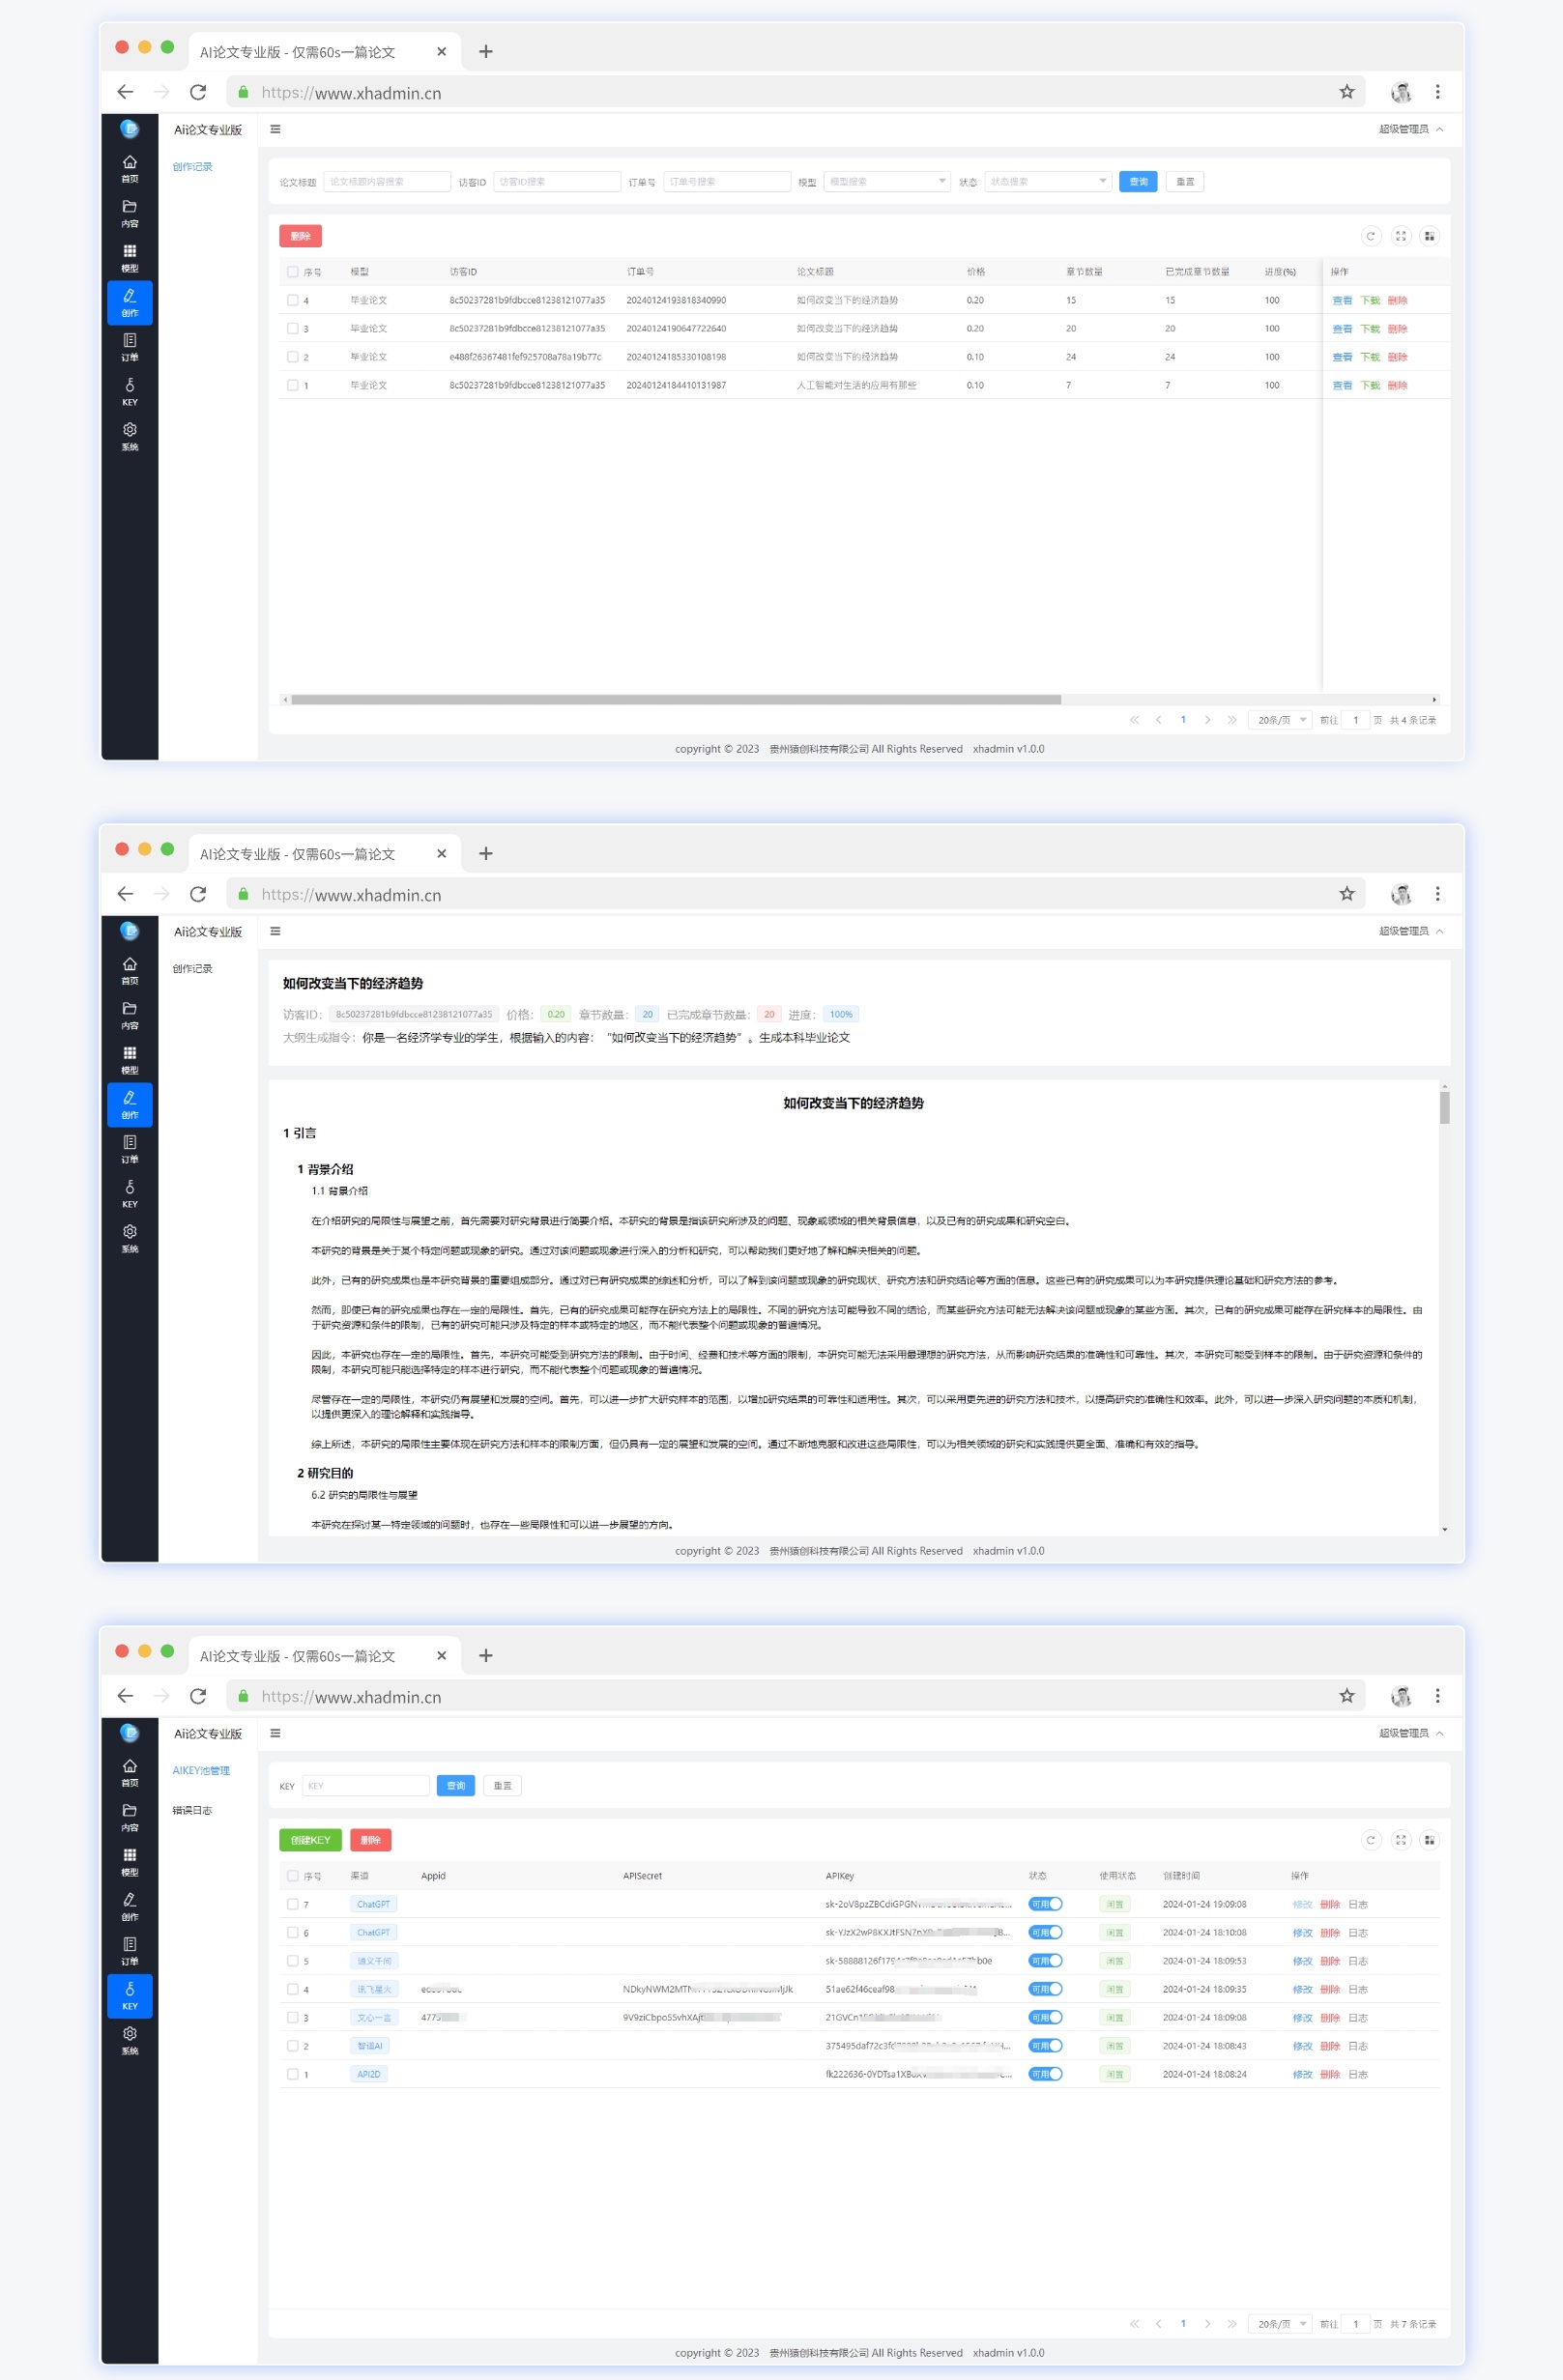This screenshot has width=1563, height=2380.
Task: Expand the 状态搜索 dropdown filter
Action: 1047,182
